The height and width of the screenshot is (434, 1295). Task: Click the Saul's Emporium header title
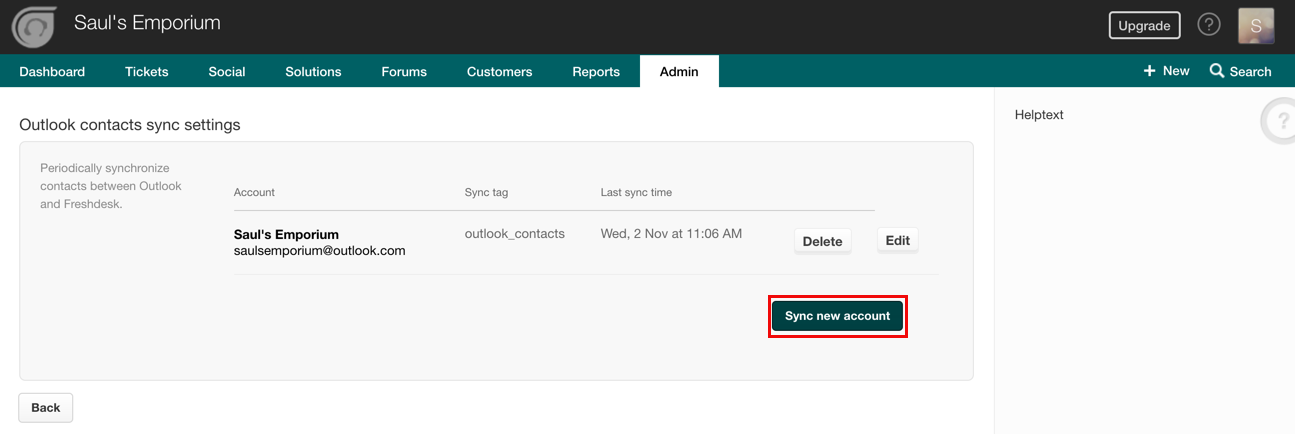pyautogui.click(x=147, y=22)
